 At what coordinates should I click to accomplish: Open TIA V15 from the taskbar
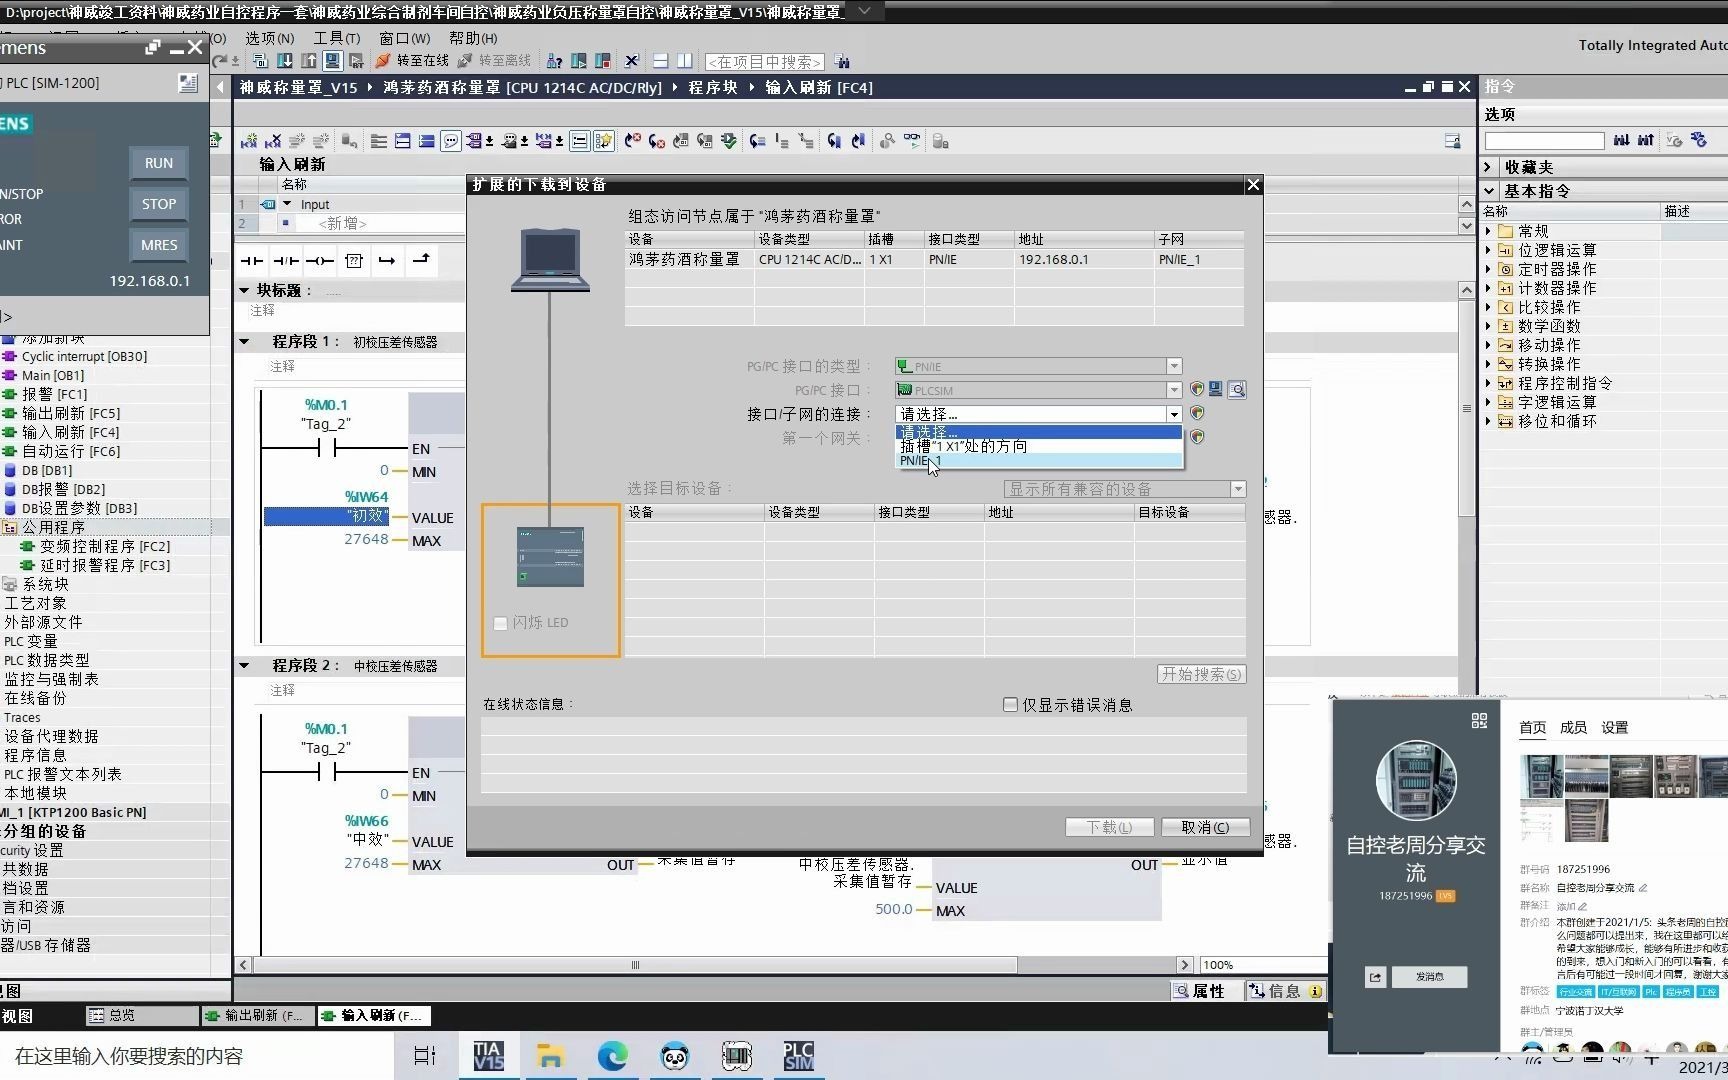tap(488, 1056)
